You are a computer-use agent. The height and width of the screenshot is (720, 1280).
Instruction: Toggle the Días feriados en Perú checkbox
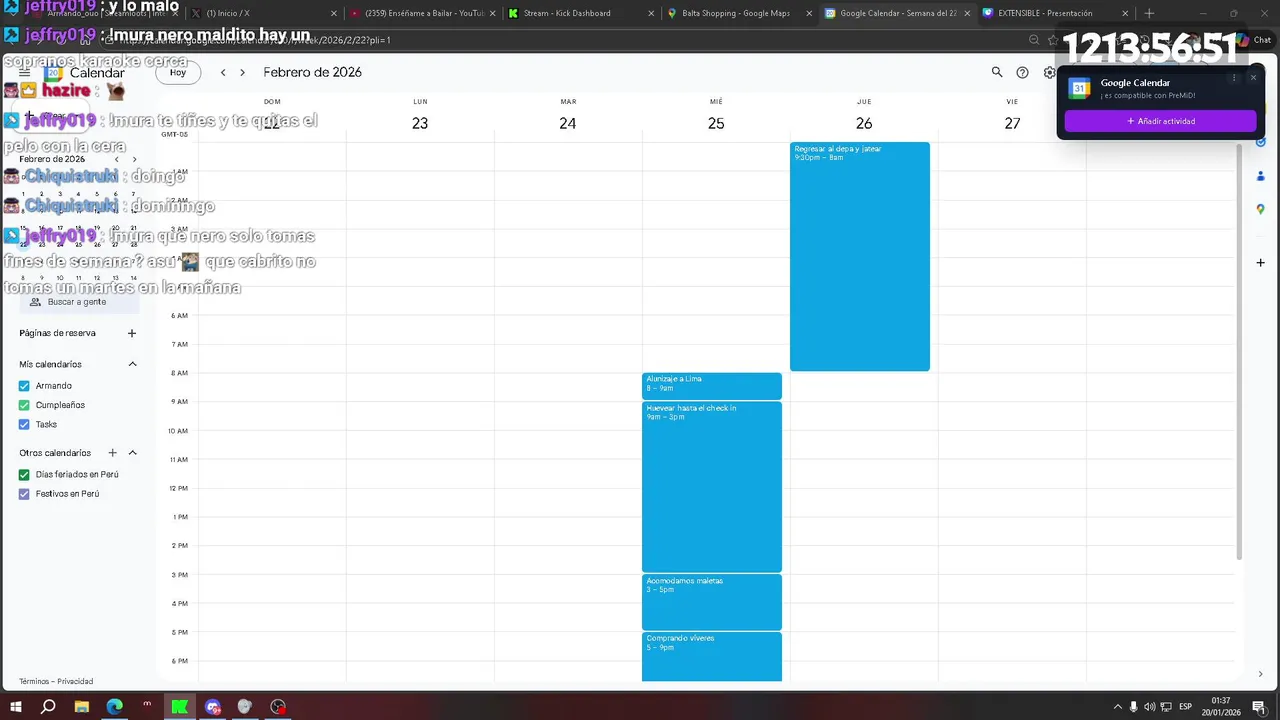pos(24,474)
